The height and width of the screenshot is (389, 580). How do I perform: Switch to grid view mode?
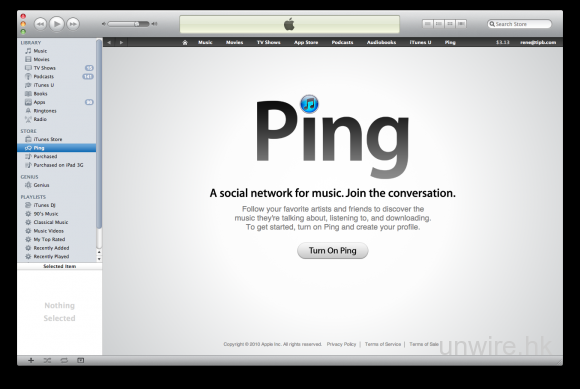(450, 24)
